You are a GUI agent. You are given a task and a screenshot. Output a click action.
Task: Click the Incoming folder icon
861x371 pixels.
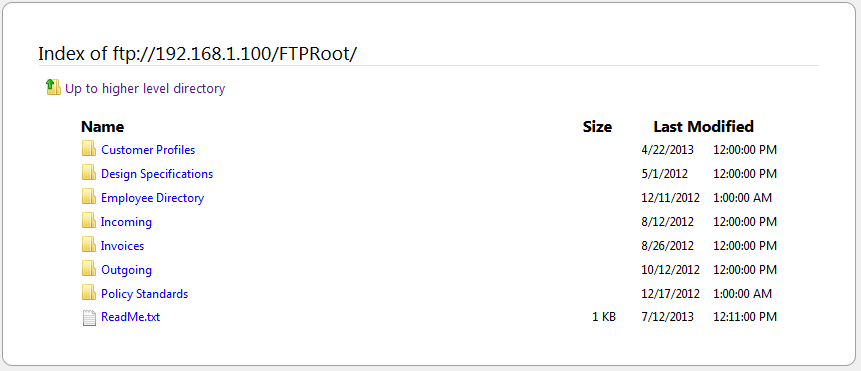[x=89, y=221]
